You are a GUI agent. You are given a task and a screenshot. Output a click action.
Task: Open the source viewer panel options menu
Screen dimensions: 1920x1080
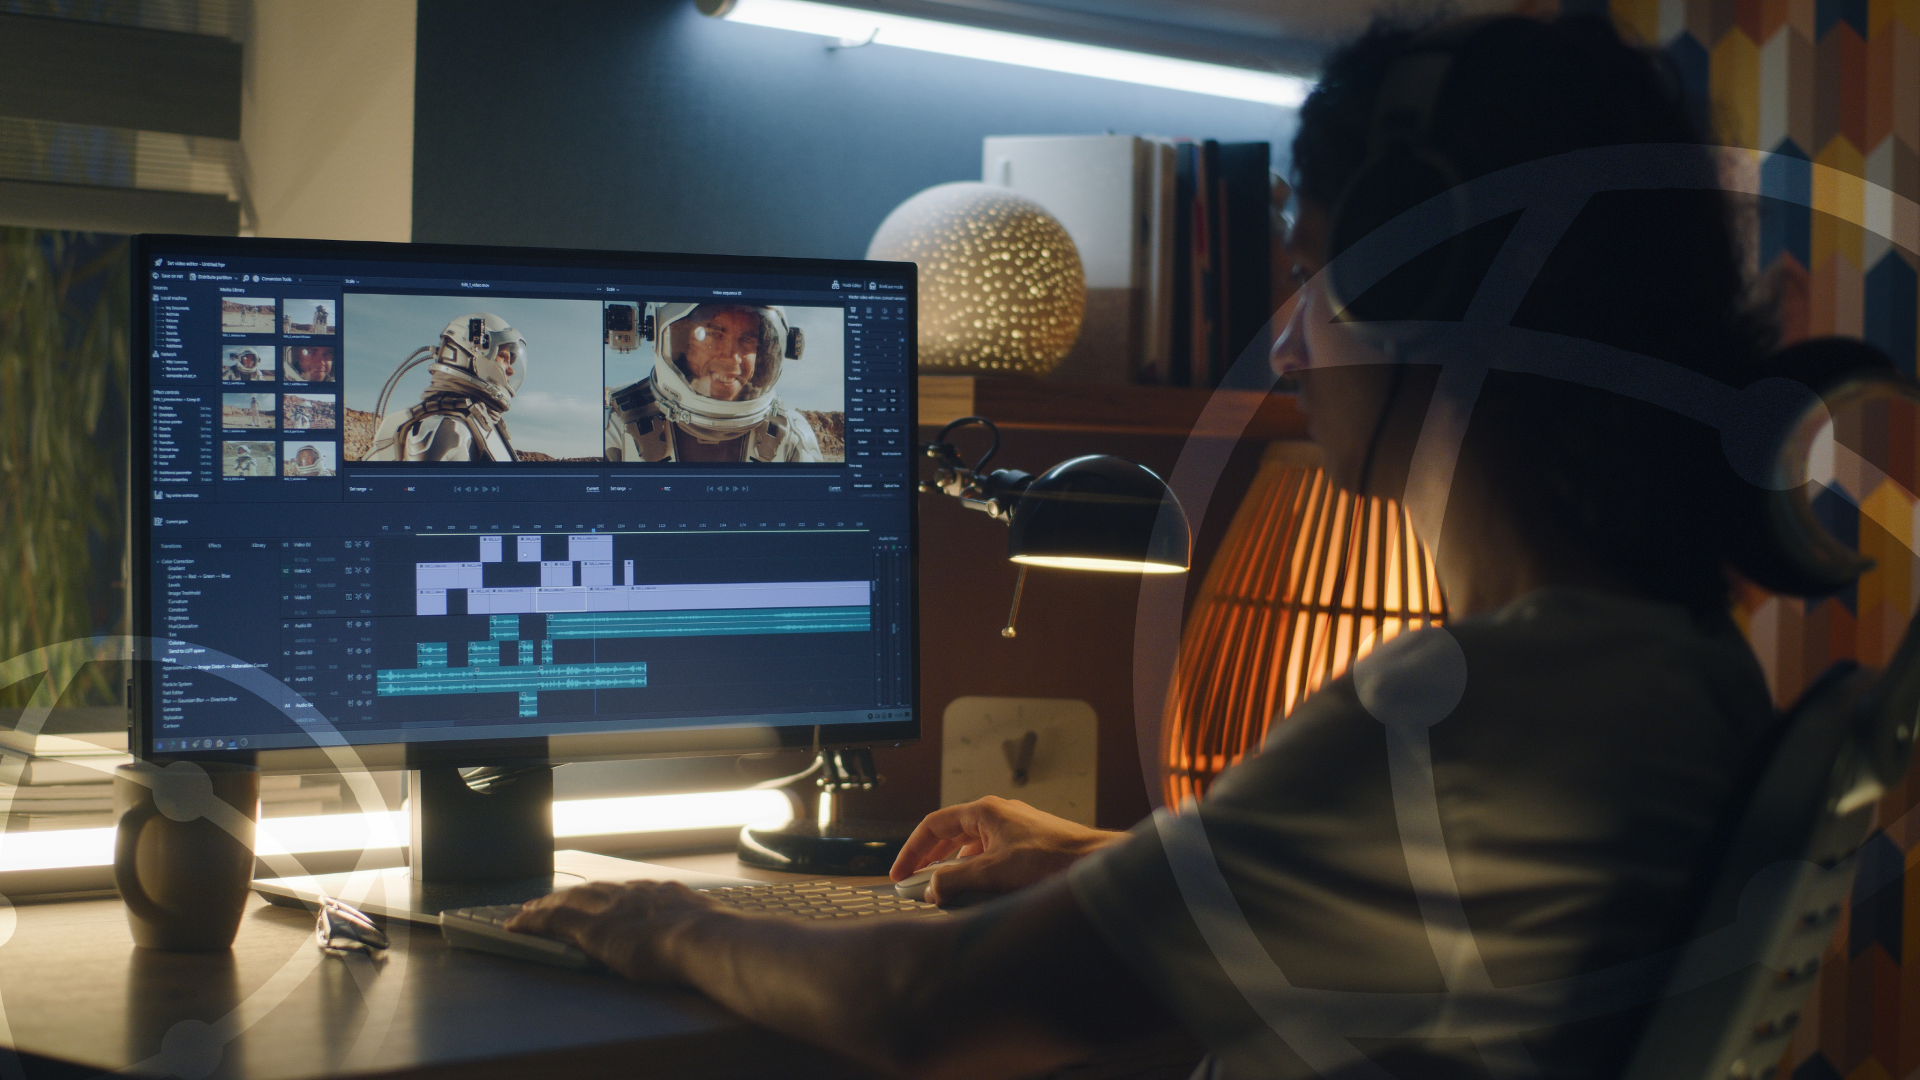(598, 289)
